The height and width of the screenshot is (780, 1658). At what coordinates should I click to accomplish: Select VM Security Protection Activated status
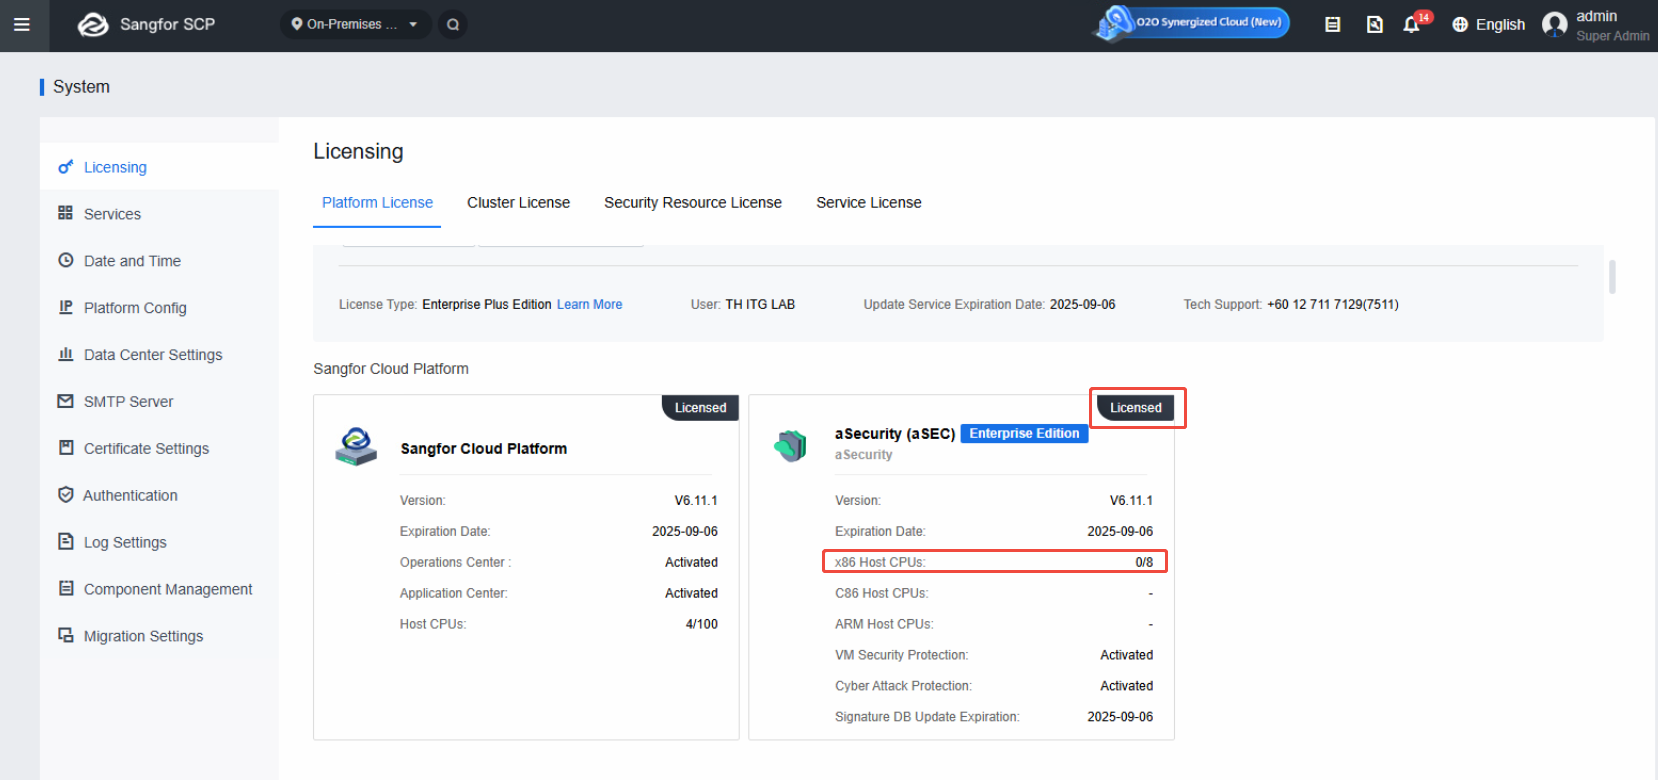pos(1126,656)
